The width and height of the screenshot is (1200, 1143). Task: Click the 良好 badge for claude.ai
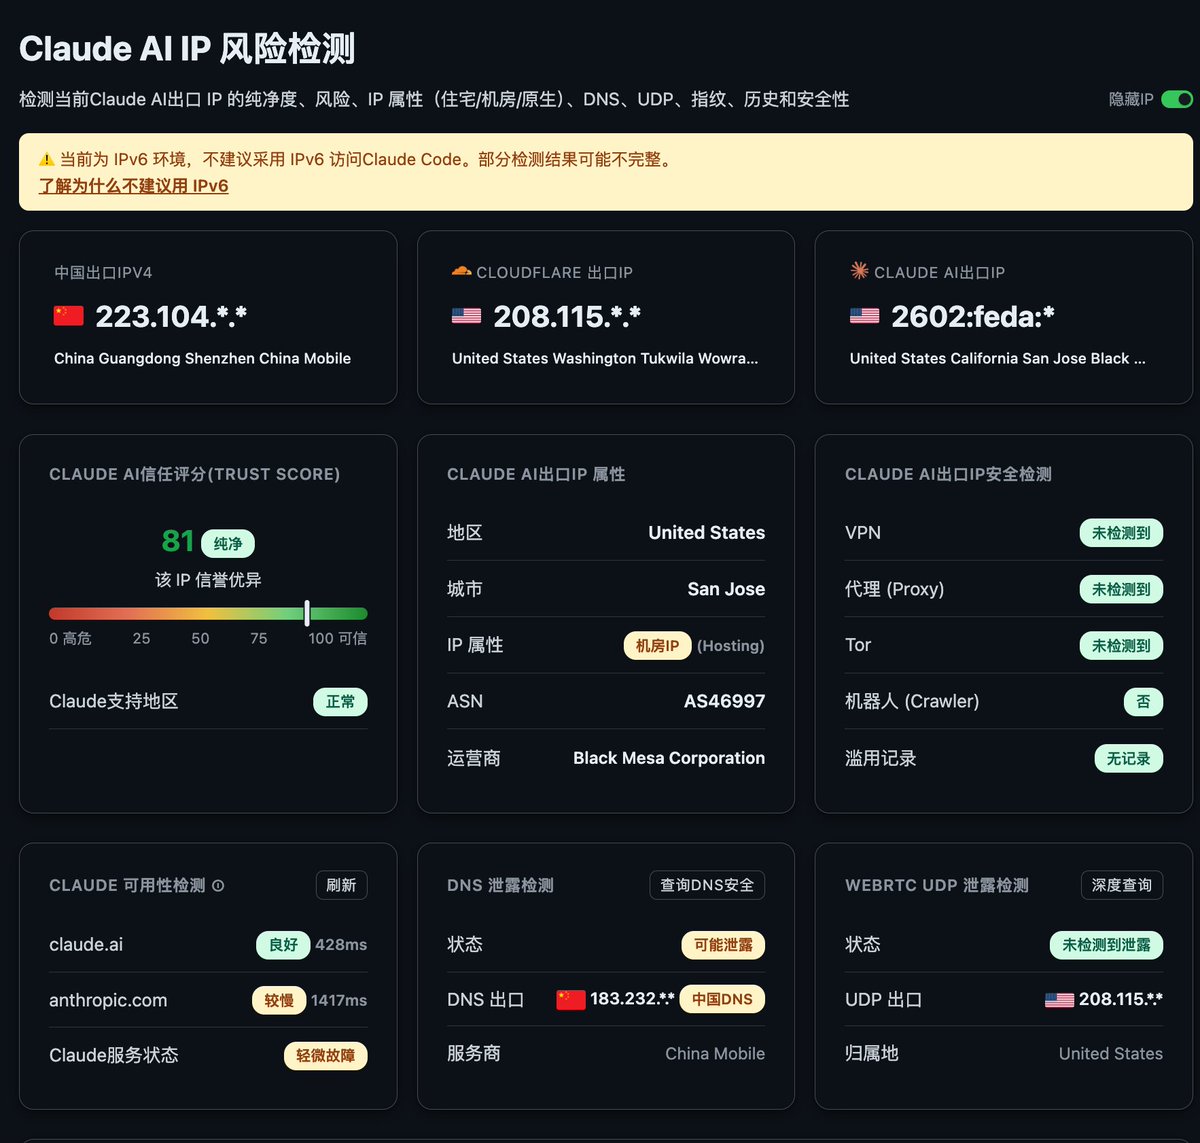(283, 944)
